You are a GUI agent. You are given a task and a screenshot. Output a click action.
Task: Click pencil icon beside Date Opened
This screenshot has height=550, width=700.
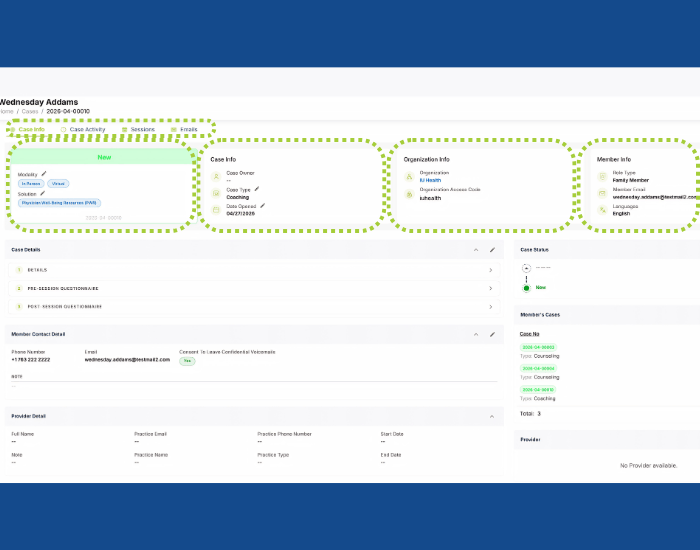pyautogui.click(x=262, y=206)
